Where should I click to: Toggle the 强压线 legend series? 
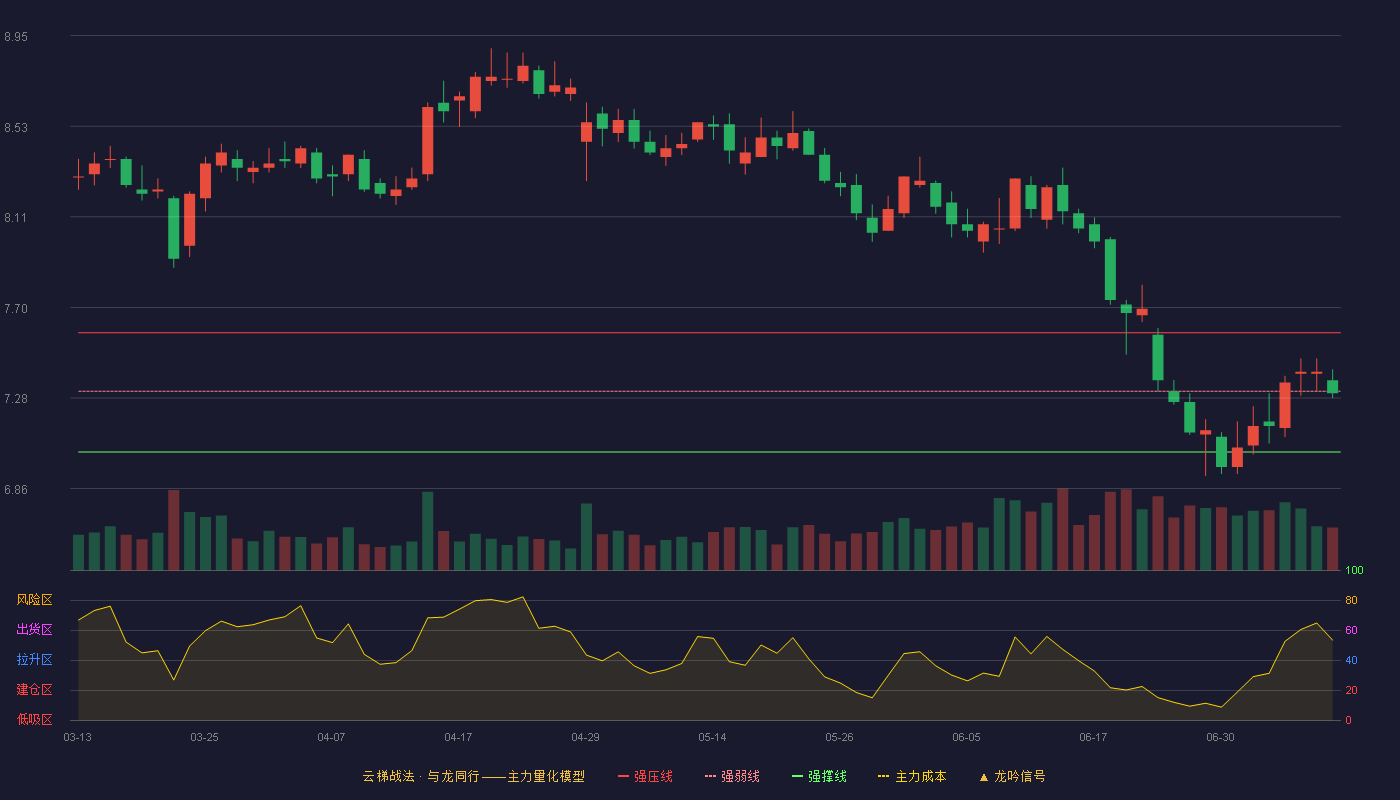tap(645, 776)
